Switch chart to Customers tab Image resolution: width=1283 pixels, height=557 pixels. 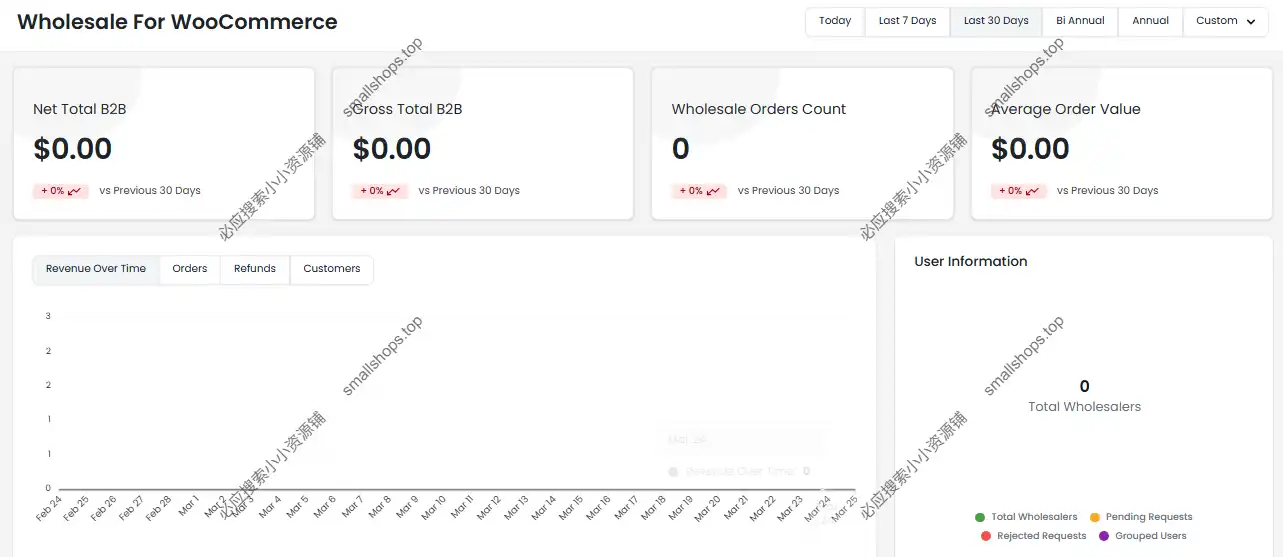(332, 269)
